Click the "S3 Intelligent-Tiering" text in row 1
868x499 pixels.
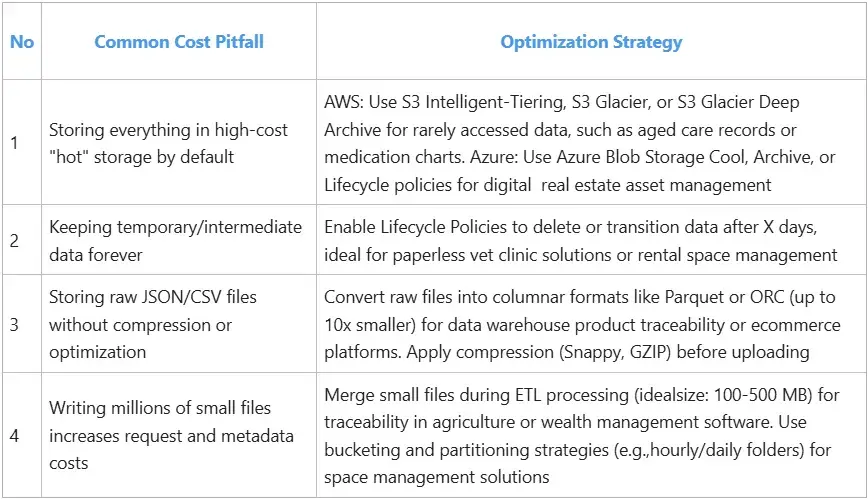coord(471,103)
